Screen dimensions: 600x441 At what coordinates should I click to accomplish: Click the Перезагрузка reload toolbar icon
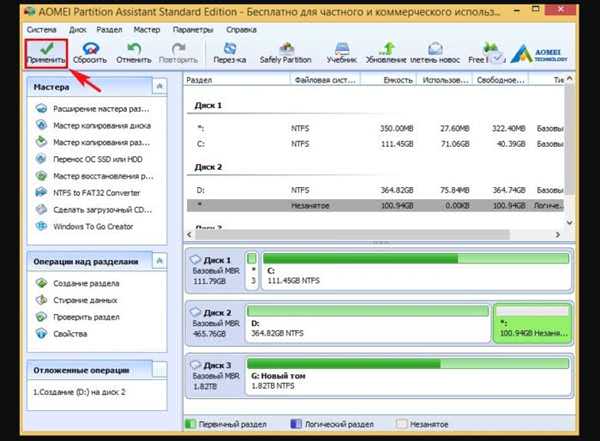coord(230,53)
